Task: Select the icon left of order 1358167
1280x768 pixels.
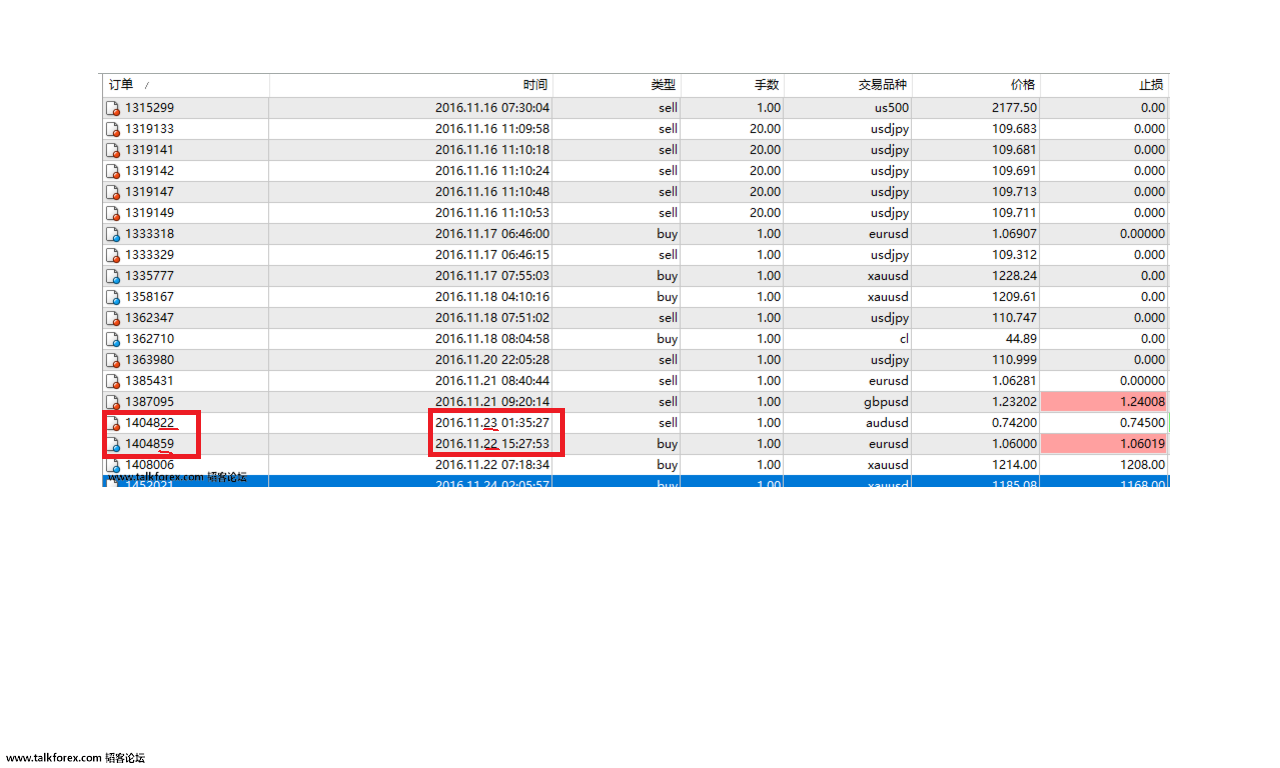Action: point(113,297)
